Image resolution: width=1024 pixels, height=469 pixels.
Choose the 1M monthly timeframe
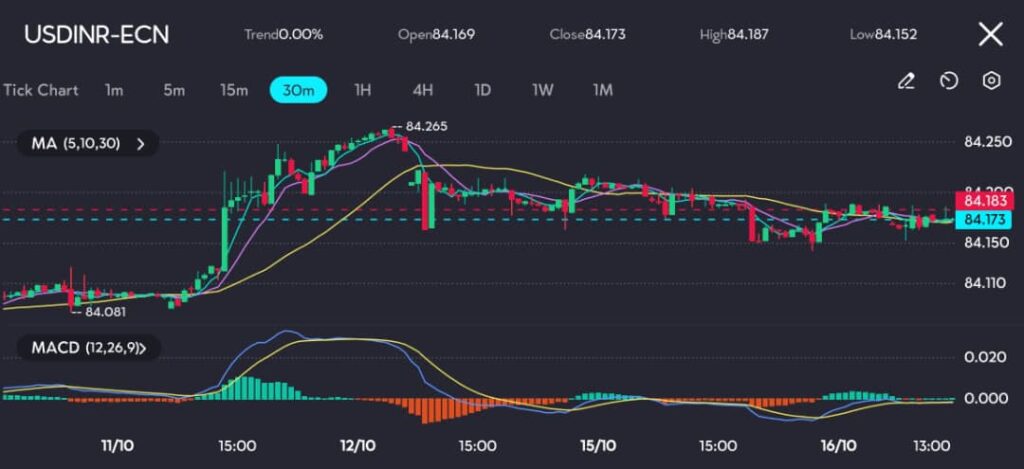pos(602,90)
